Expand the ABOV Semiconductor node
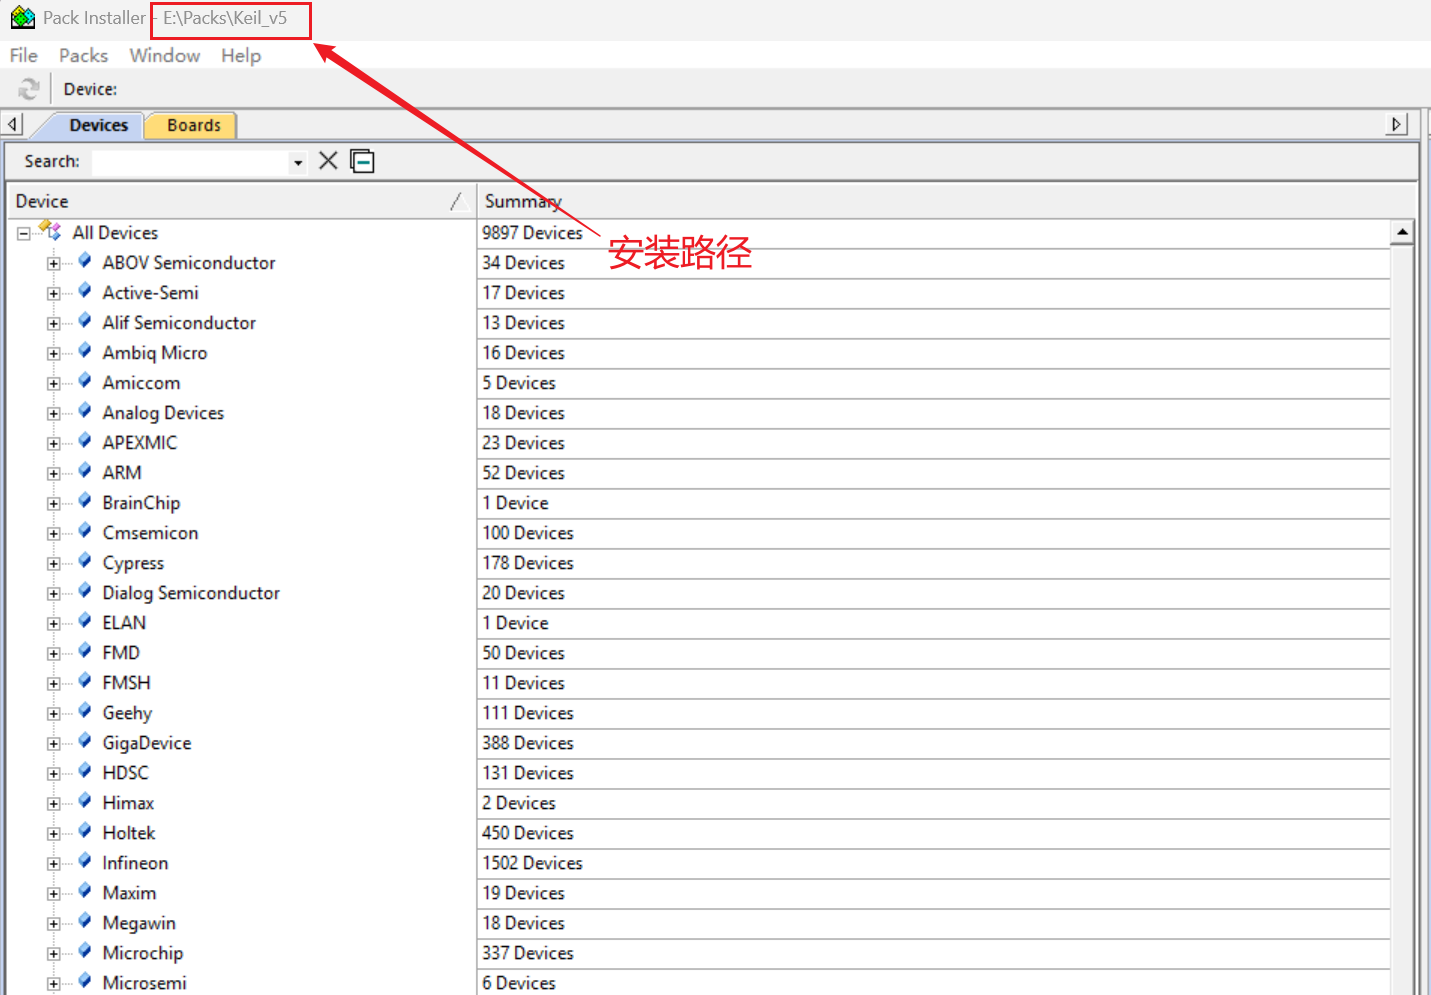 pos(54,264)
